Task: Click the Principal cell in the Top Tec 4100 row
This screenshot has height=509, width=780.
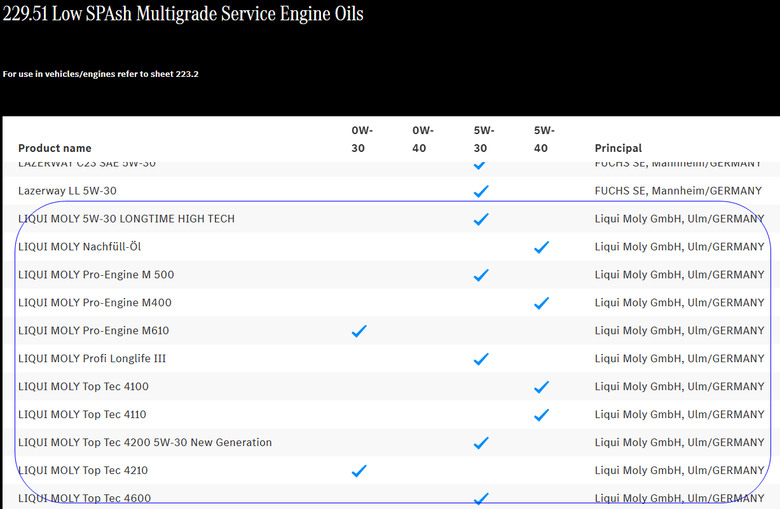Action: (680, 387)
